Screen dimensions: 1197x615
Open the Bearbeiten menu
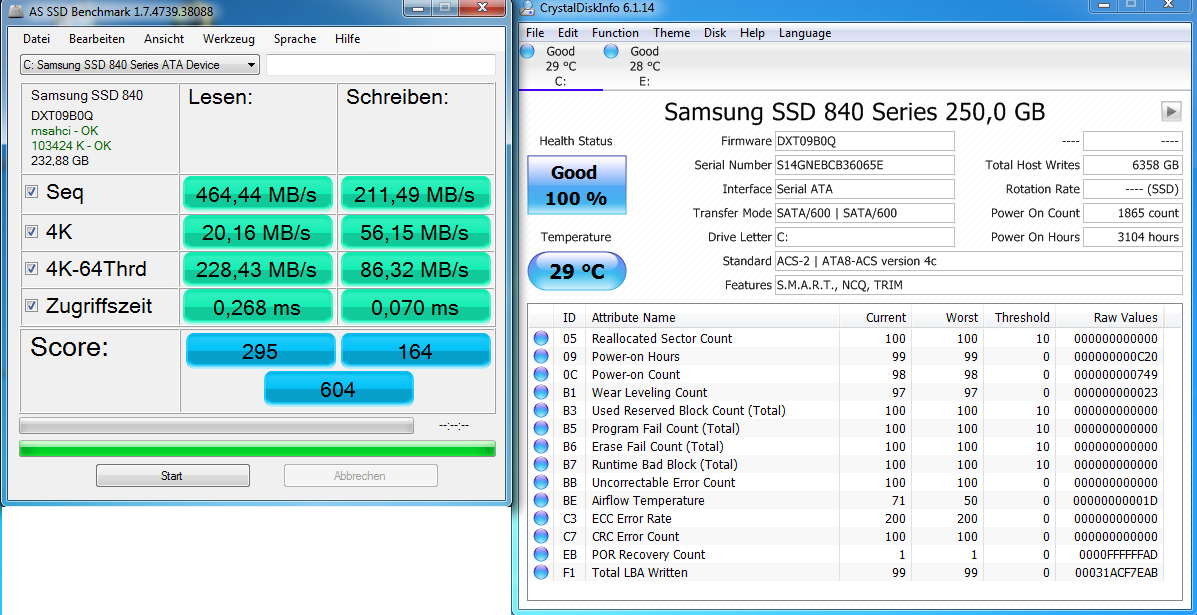[x=97, y=39]
